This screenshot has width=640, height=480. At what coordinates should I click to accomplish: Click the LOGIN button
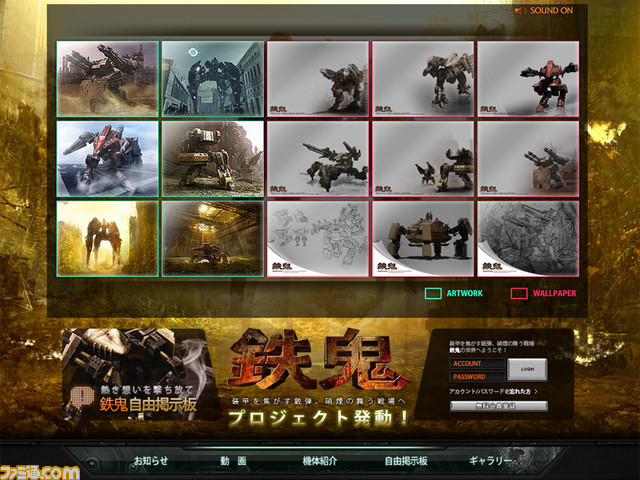coord(527,369)
